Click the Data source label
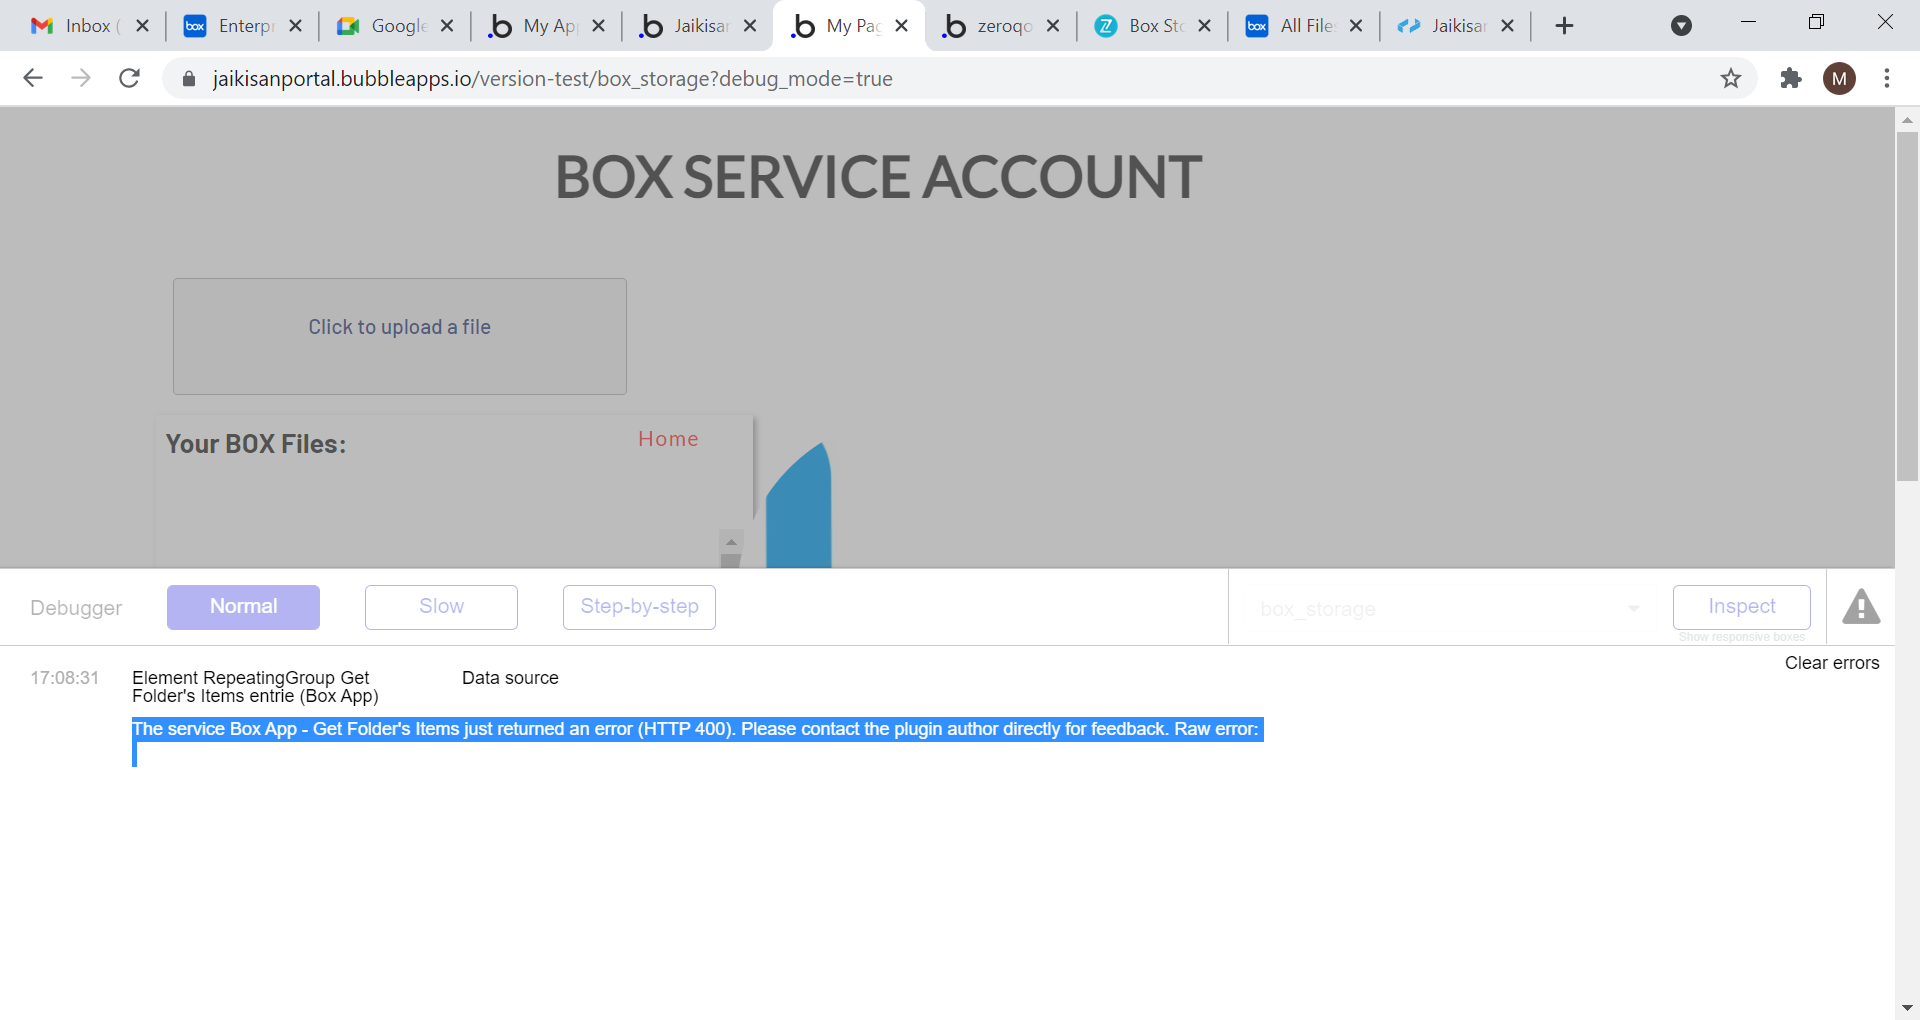The width and height of the screenshot is (1920, 1020). pyautogui.click(x=510, y=678)
